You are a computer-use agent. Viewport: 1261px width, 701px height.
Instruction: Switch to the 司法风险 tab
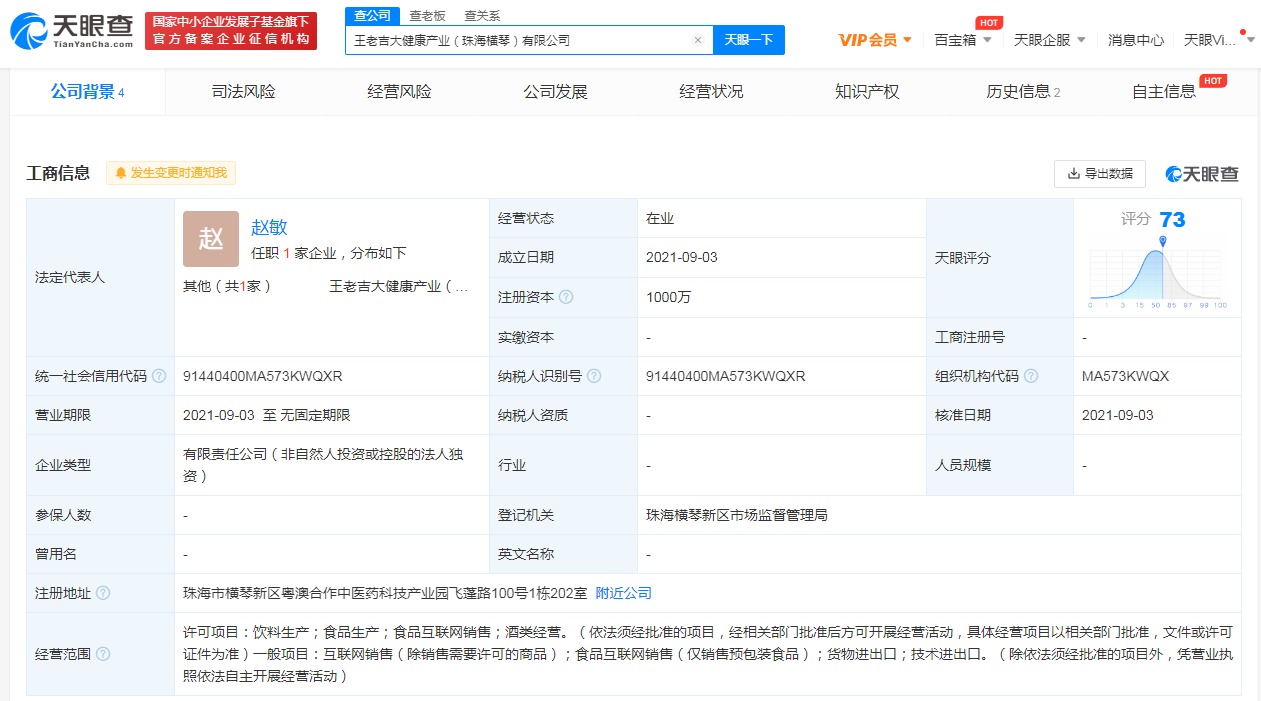tap(244, 91)
